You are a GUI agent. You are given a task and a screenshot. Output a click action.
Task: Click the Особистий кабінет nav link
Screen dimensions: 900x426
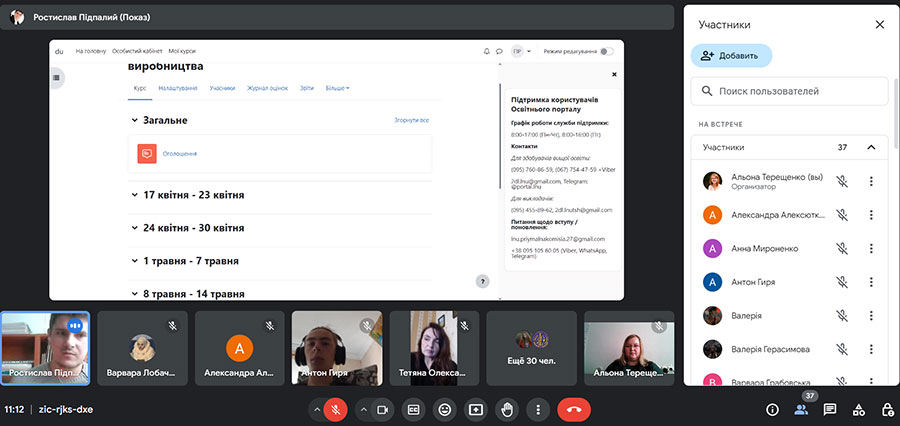(x=137, y=51)
